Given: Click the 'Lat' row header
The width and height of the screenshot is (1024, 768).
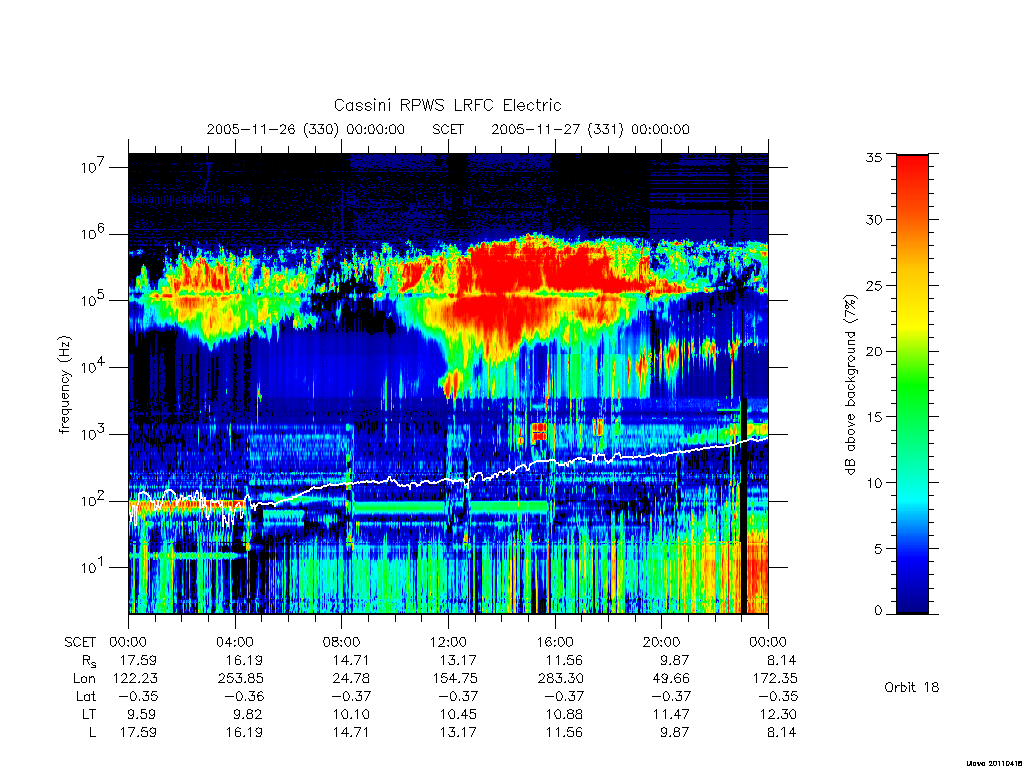Looking at the screenshot, I should 86,696.
